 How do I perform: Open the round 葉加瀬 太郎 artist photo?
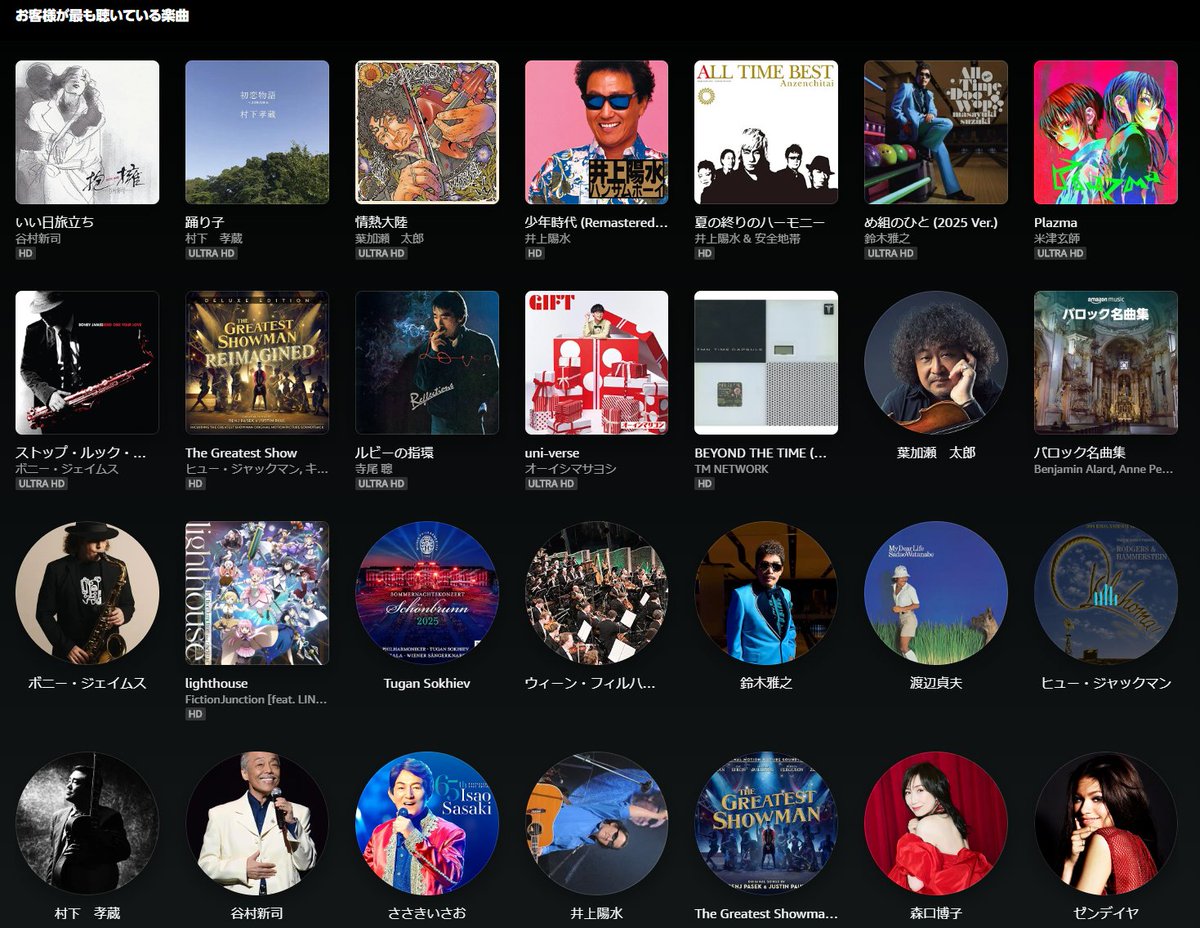tap(936, 362)
